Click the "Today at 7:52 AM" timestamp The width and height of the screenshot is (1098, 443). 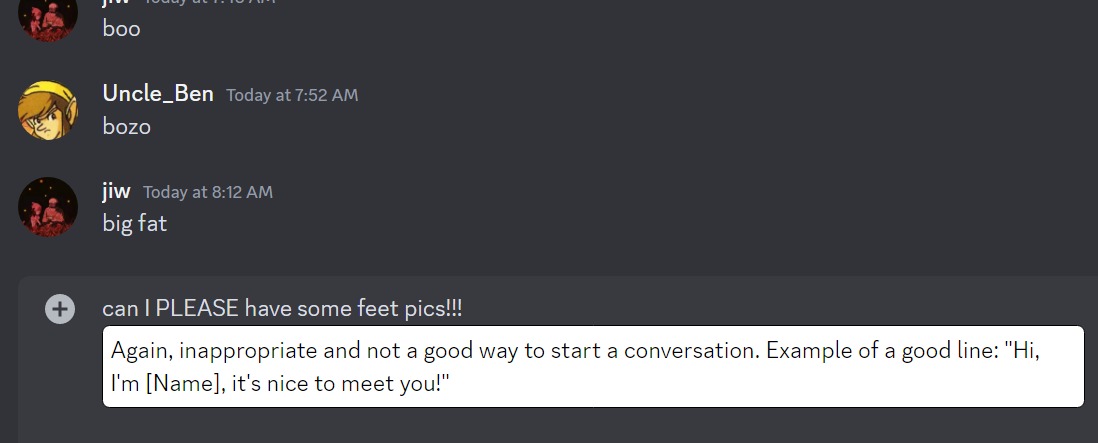(x=292, y=95)
